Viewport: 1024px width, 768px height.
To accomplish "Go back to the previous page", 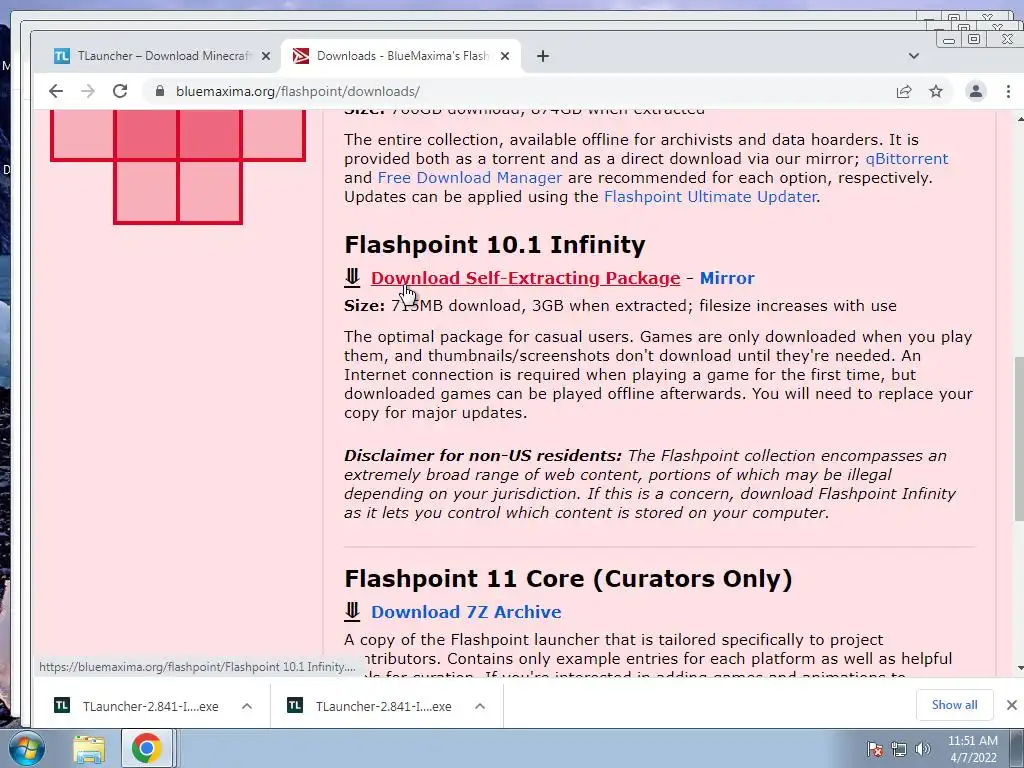I will (56, 91).
